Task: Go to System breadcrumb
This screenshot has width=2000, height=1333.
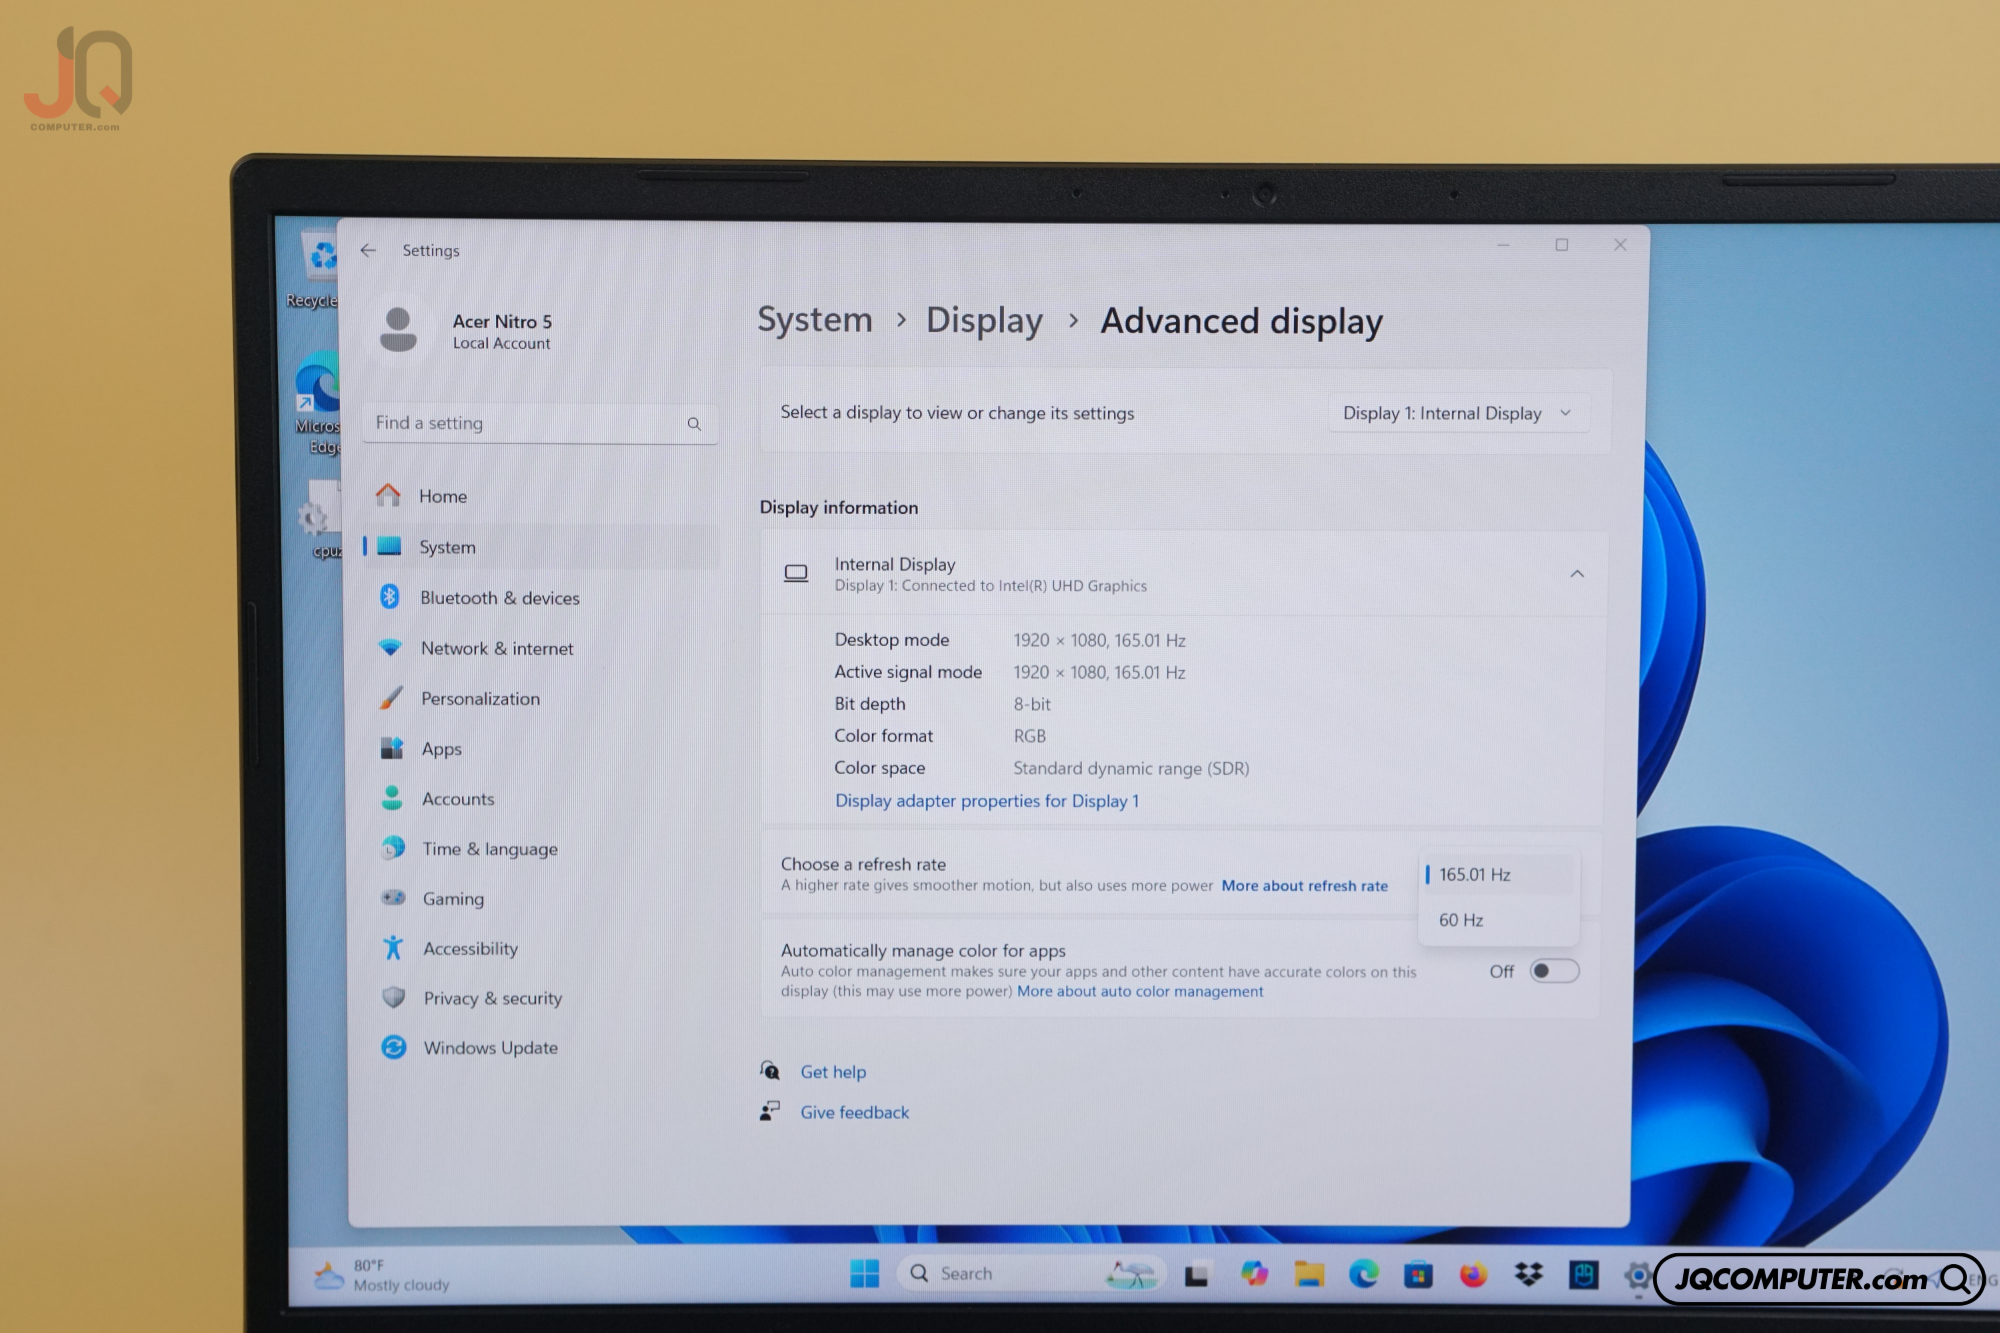Action: click(x=815, y=319)
